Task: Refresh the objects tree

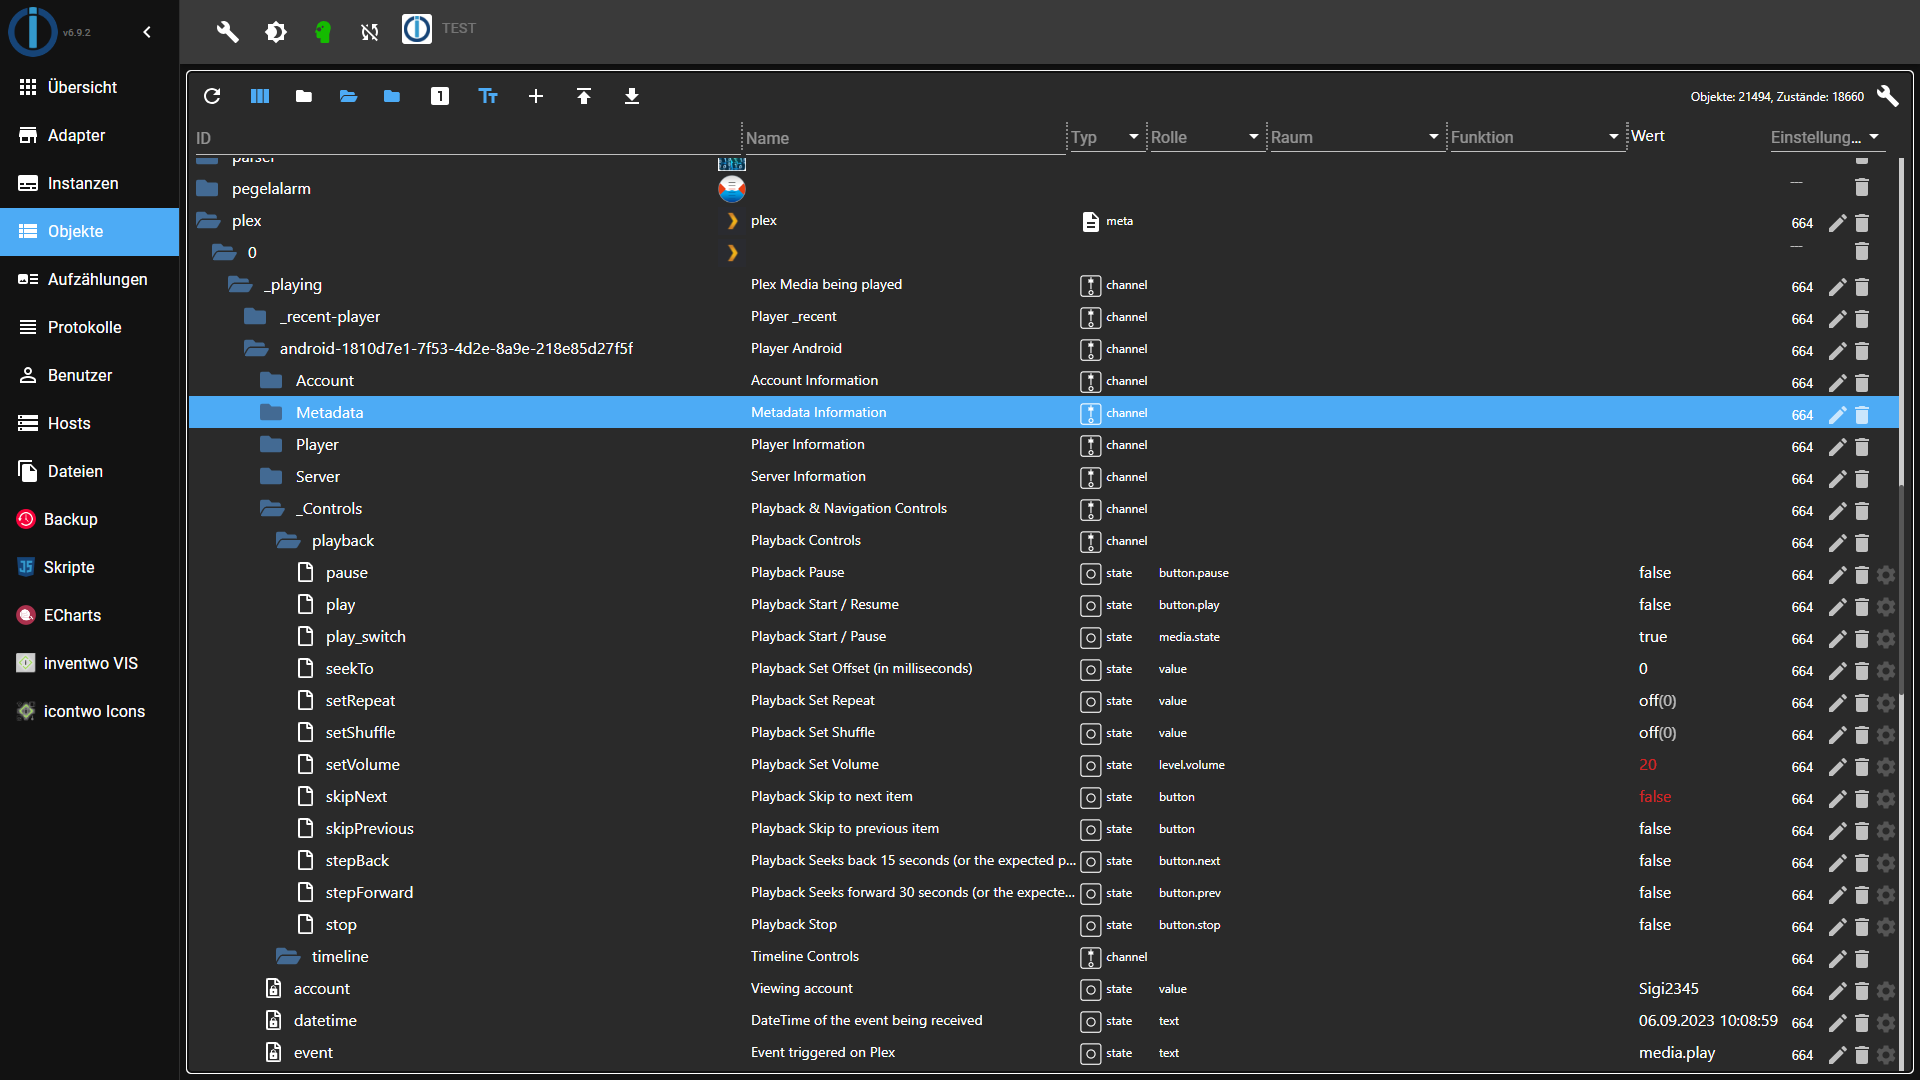Action: (212, 96)
